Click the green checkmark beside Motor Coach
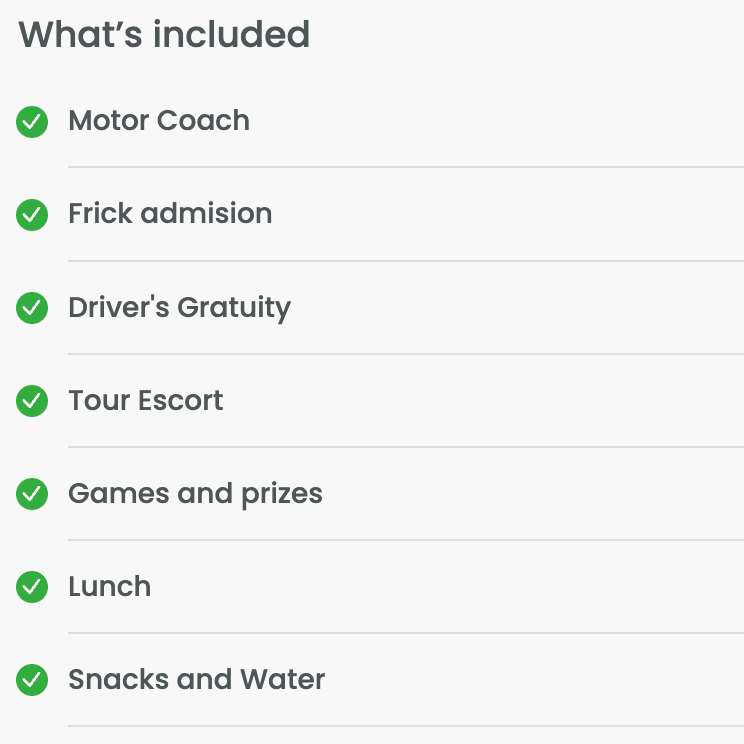The height and width of the screenshot is (744, 744). 32,122
